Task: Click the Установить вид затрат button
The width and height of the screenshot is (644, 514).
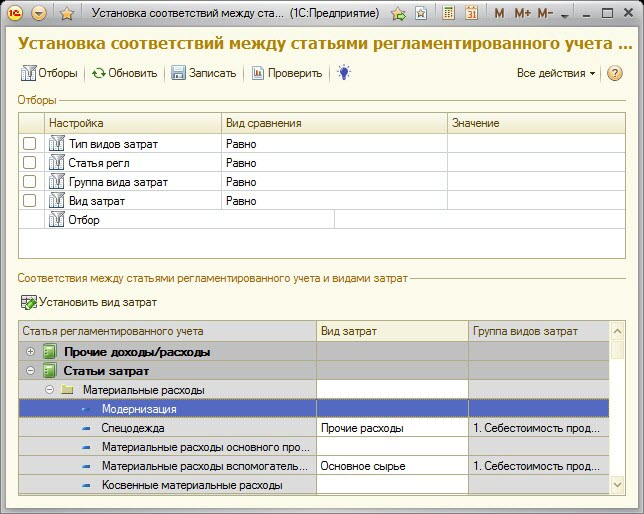Action: [x=89, y=302]
